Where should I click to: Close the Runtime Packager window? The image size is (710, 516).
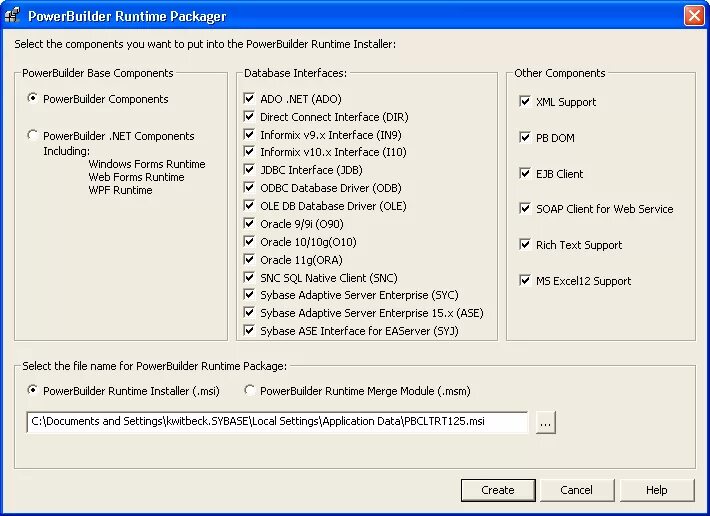tap(693, 16)
